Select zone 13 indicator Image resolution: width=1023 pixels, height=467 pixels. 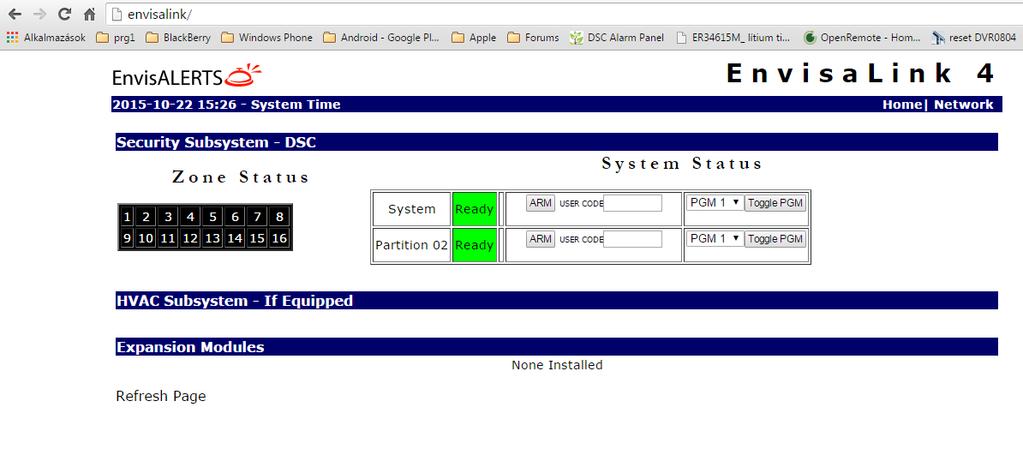[213, 239]
